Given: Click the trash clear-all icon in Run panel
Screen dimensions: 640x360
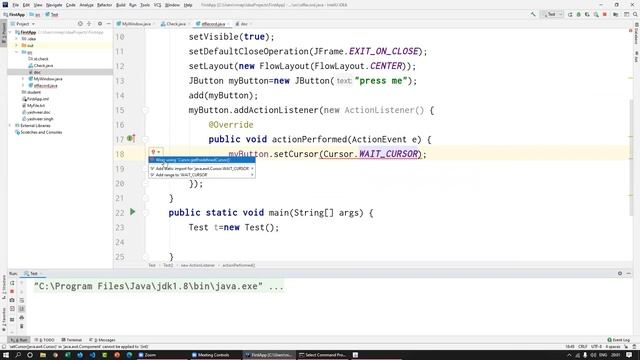Looking at the screenshot, I should coord(22,326).
